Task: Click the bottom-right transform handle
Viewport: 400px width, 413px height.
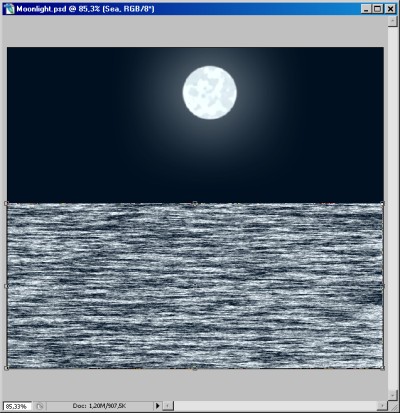Action: pyautogui.click(x=382, y=368)
